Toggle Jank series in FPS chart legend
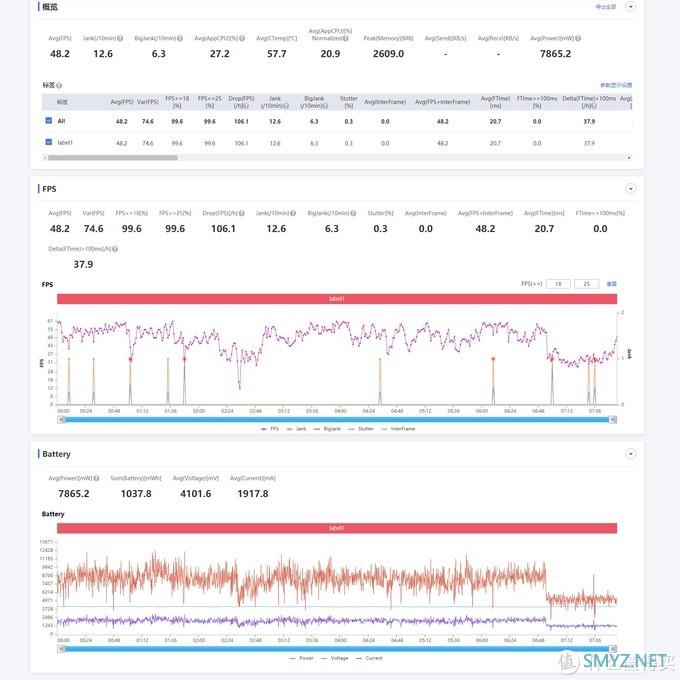 coord(296,429)
